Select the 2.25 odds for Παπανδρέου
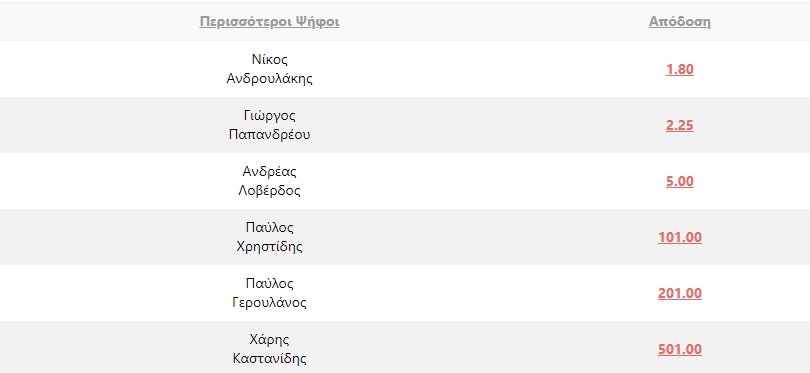 (x=679, y=126)
